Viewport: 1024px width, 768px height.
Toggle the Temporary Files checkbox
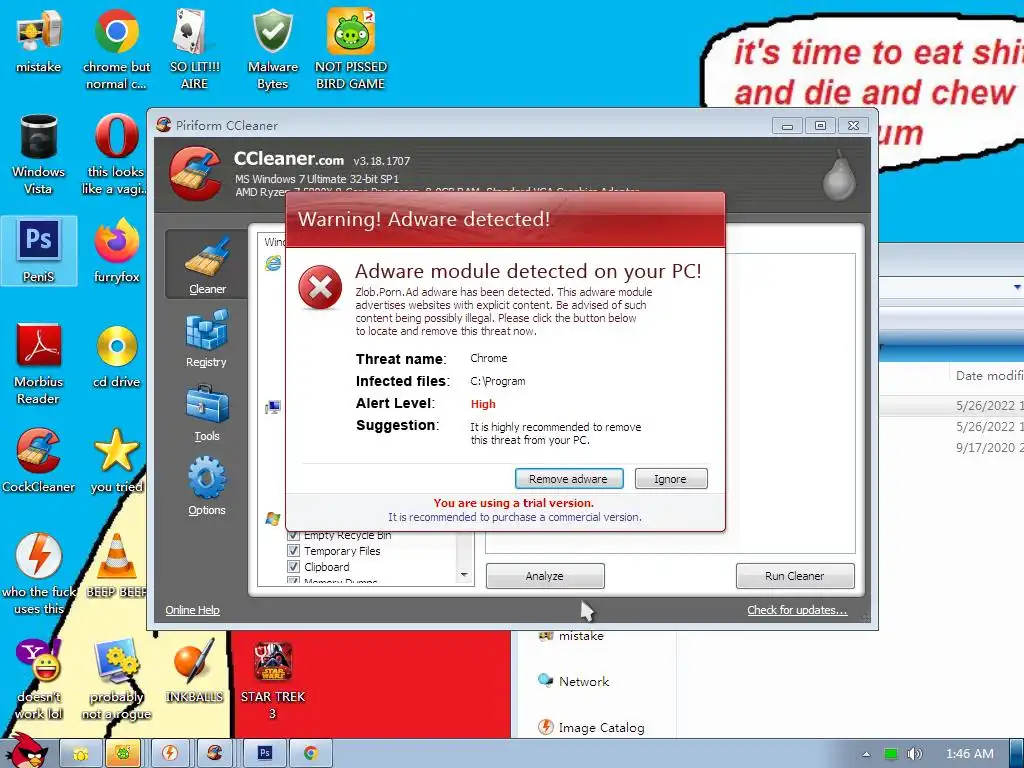pos(294,551)
